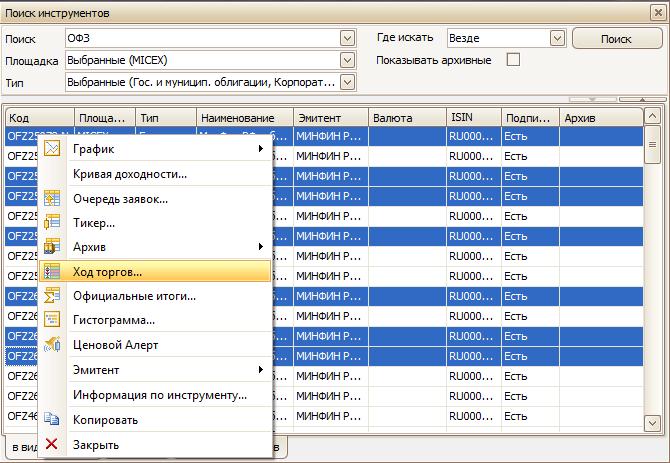Enable the Показывать архивные checkbox
Viewport: 670px width, 463px height.
coord(514,60)
